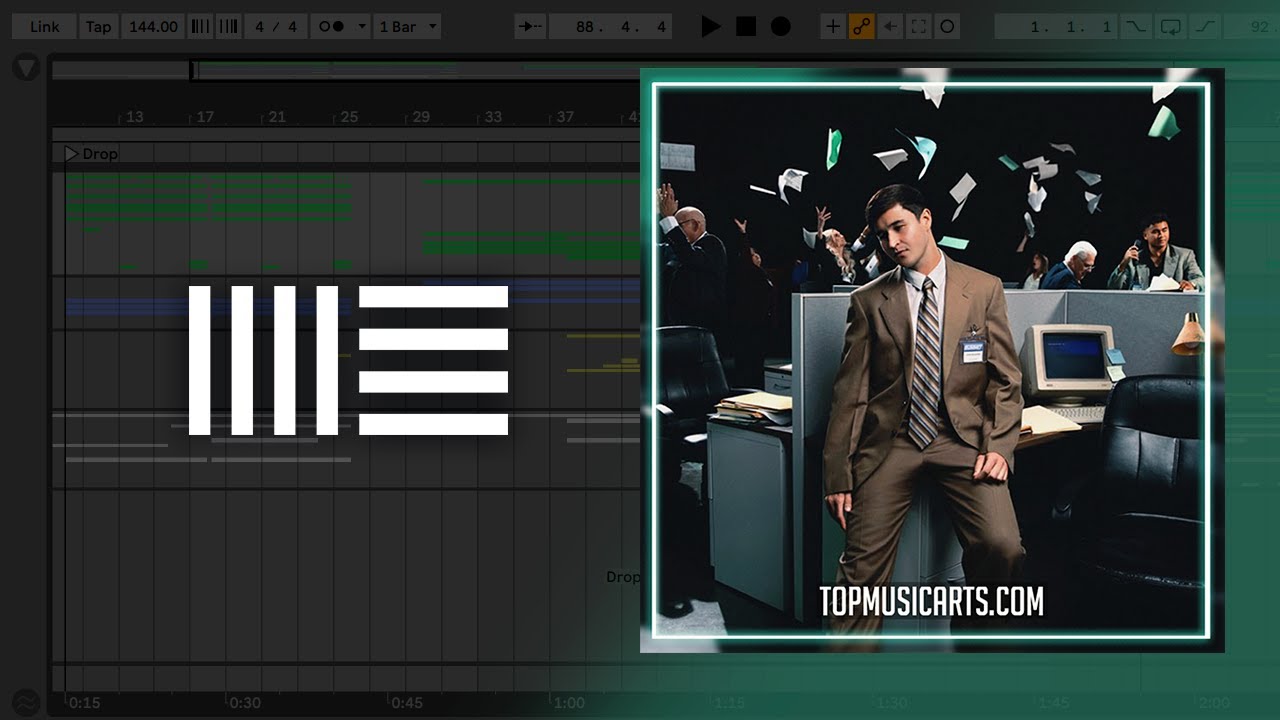Click the 0:45 time ruler mark
This screenshot has width=1280, height=720.
pyautogui.click(x=407, y=703)
